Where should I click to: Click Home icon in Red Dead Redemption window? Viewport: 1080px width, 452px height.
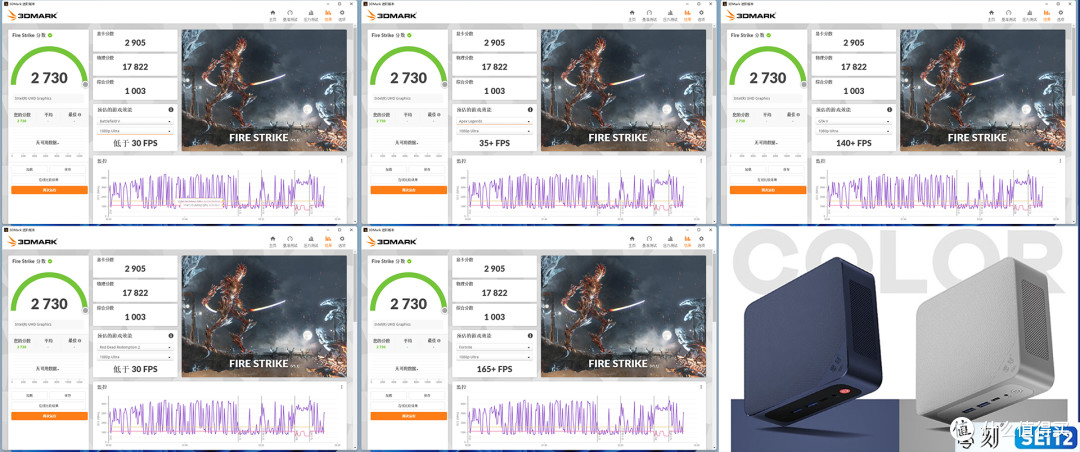coord(272,240)
